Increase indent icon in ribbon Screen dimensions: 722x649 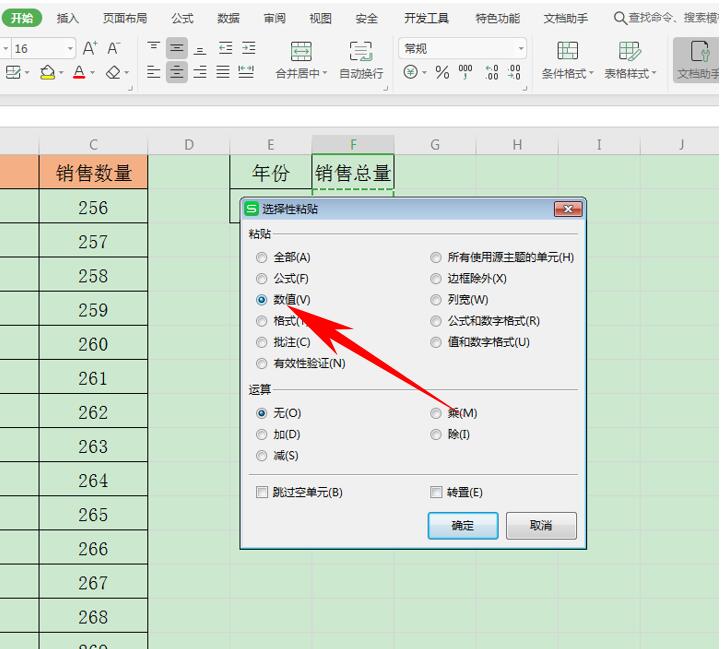click(x=249, y=48)
